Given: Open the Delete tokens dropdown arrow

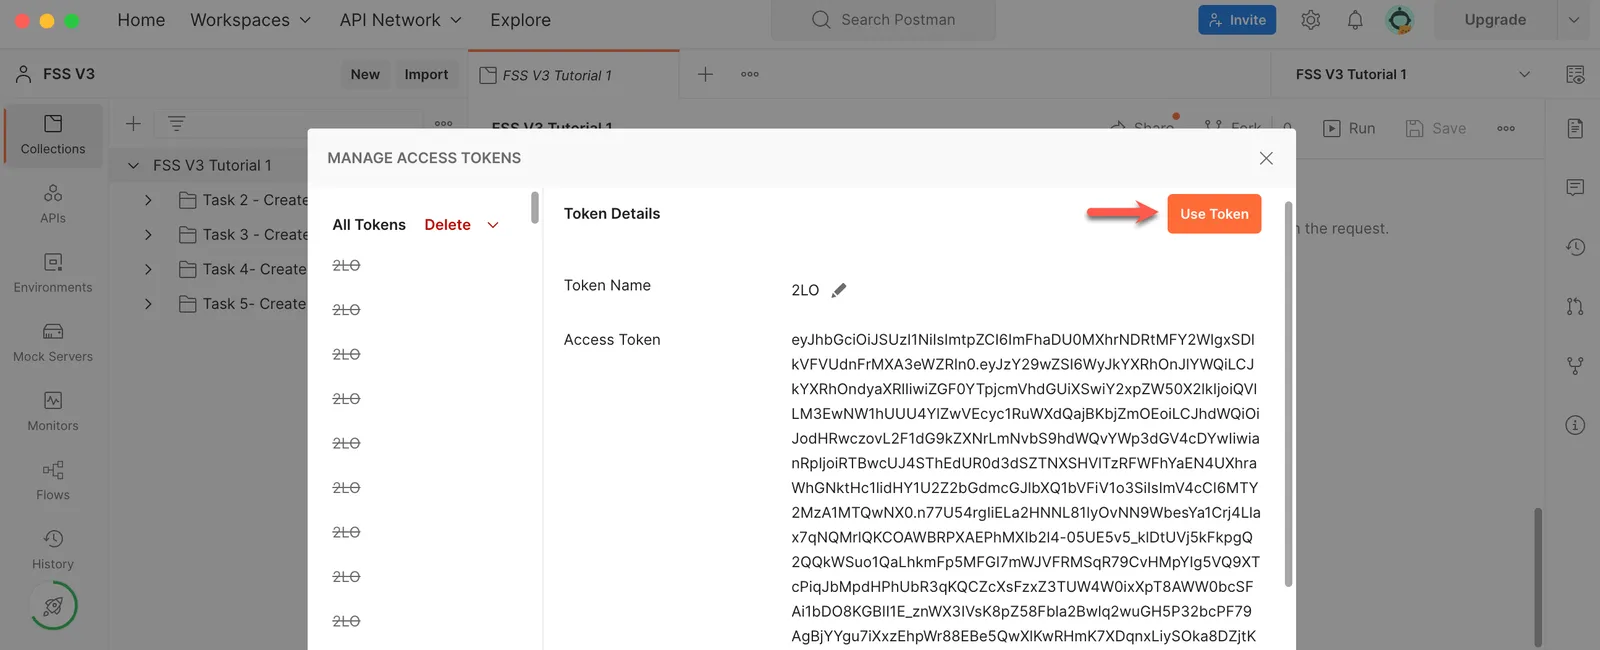Looking at the screenshot, I should [493, 225].
